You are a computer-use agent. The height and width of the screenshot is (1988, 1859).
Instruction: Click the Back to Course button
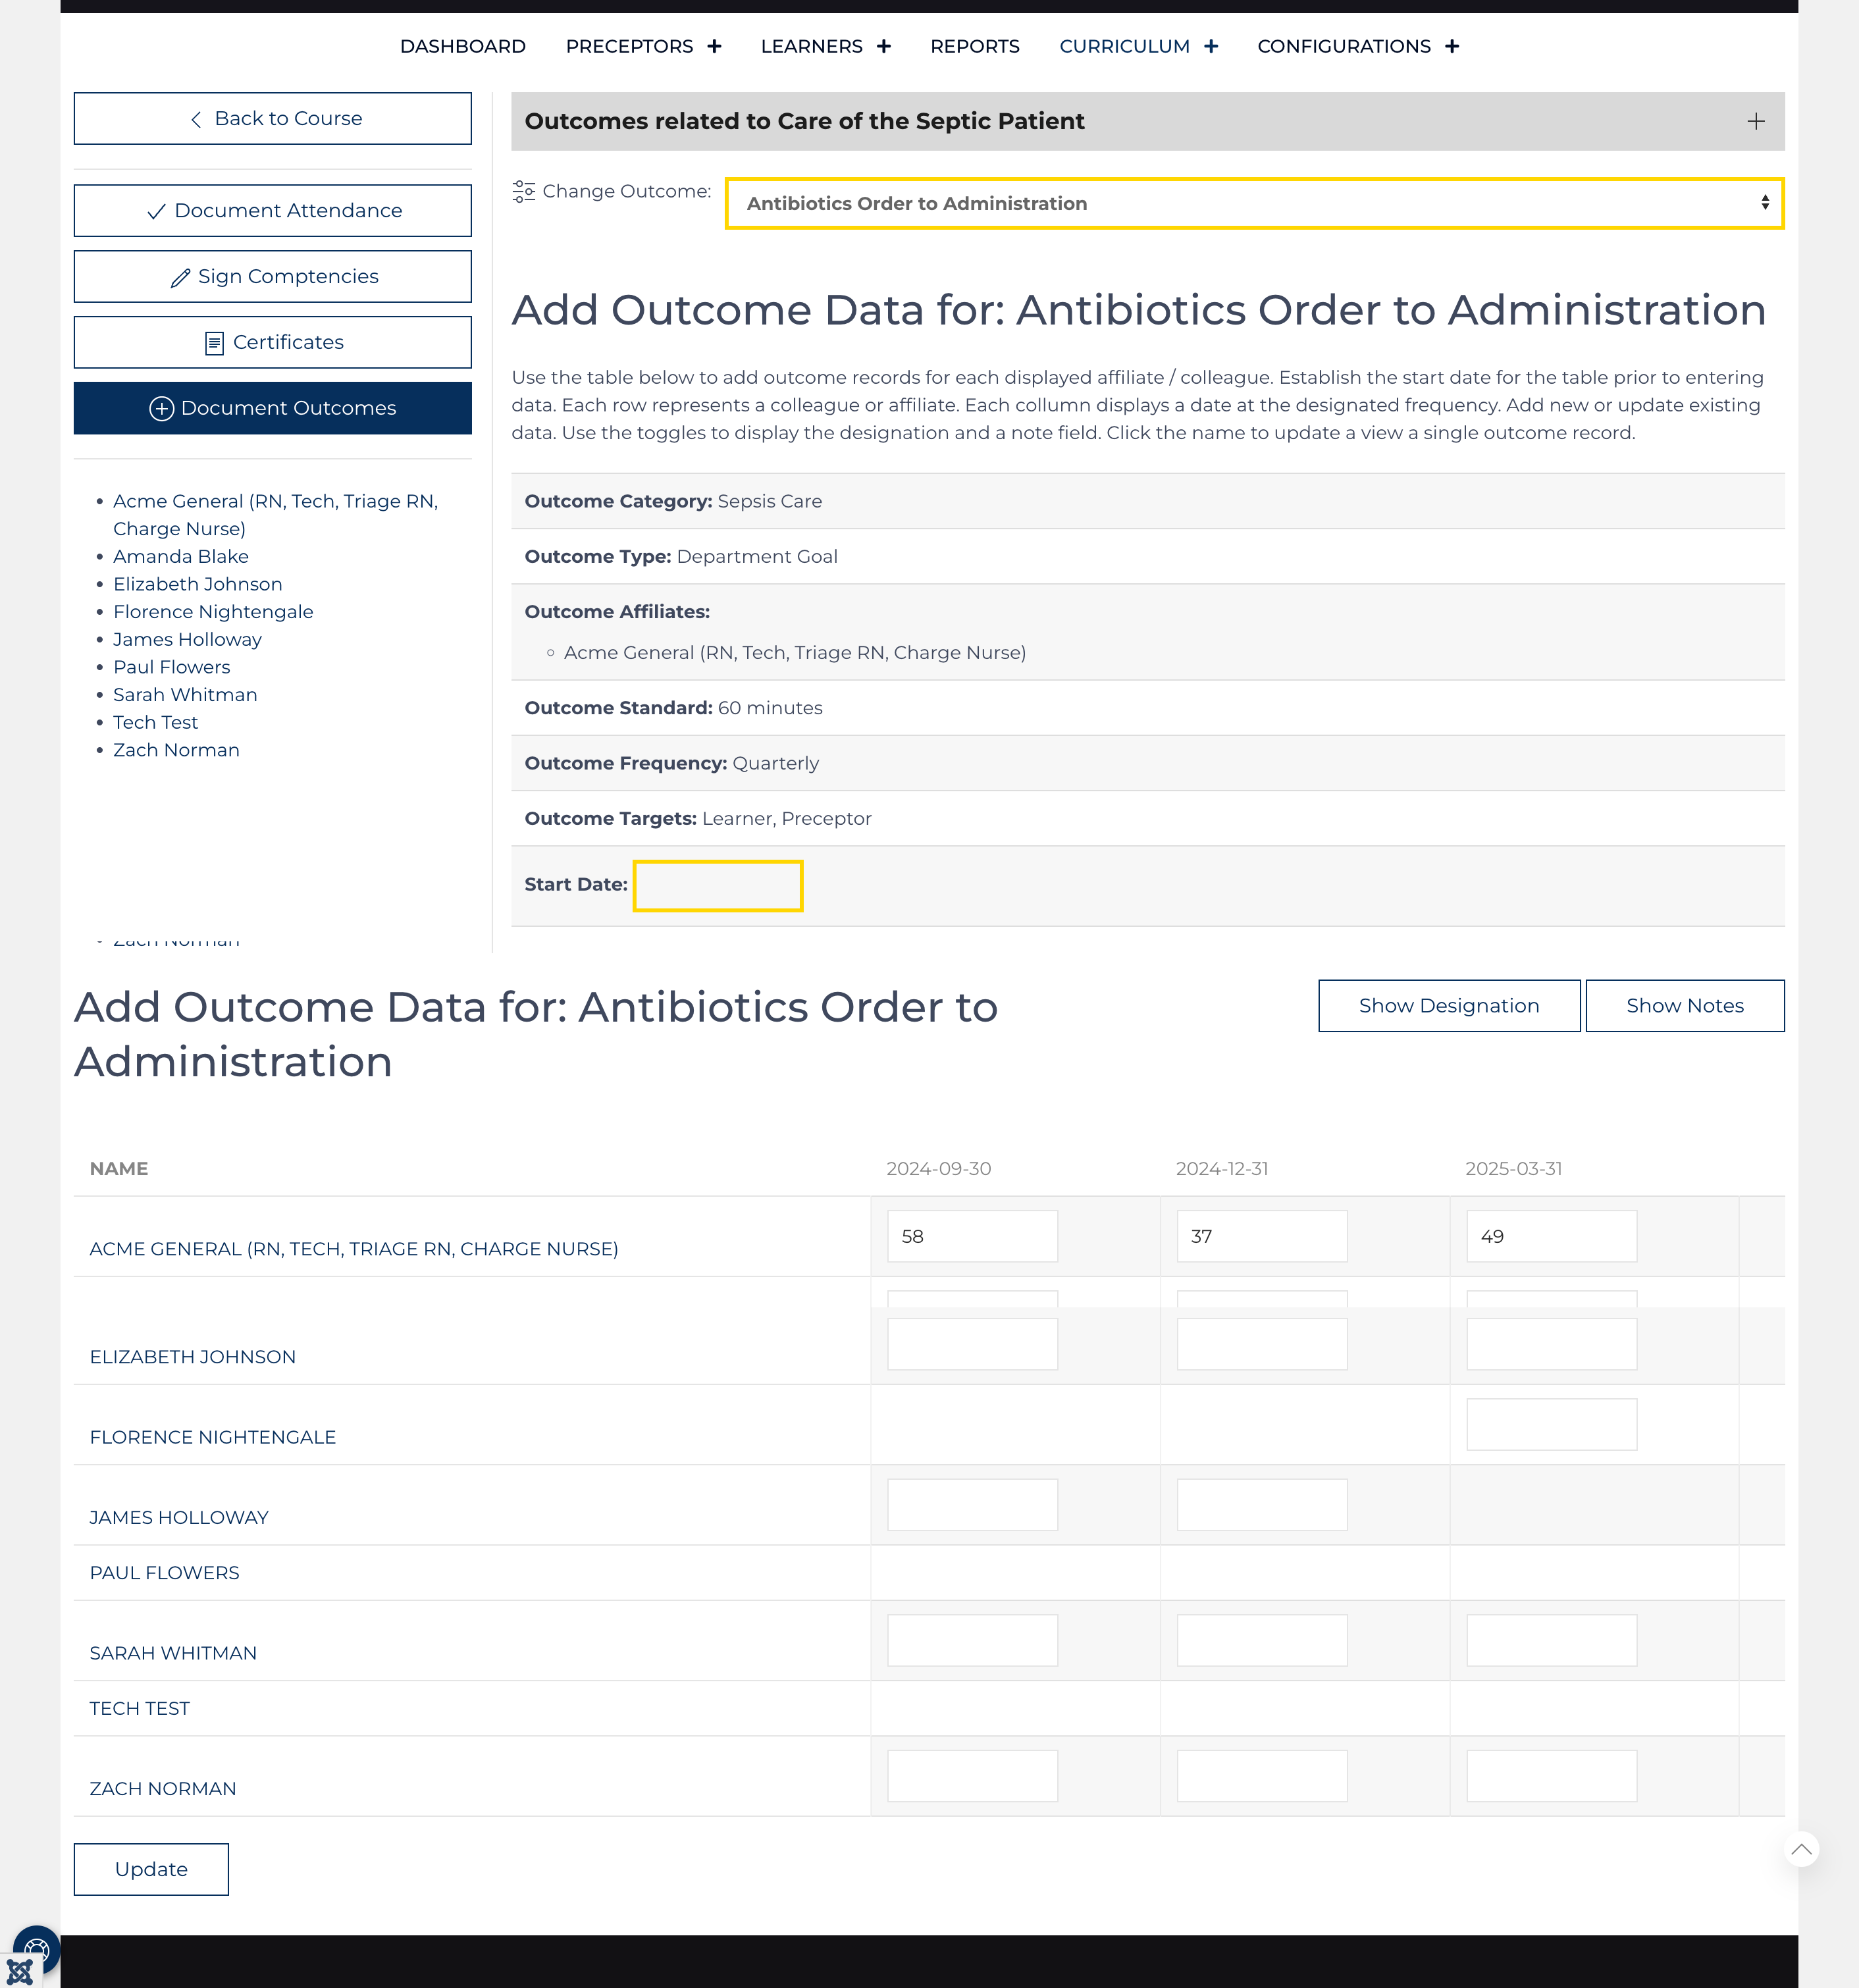coord(272,118)
